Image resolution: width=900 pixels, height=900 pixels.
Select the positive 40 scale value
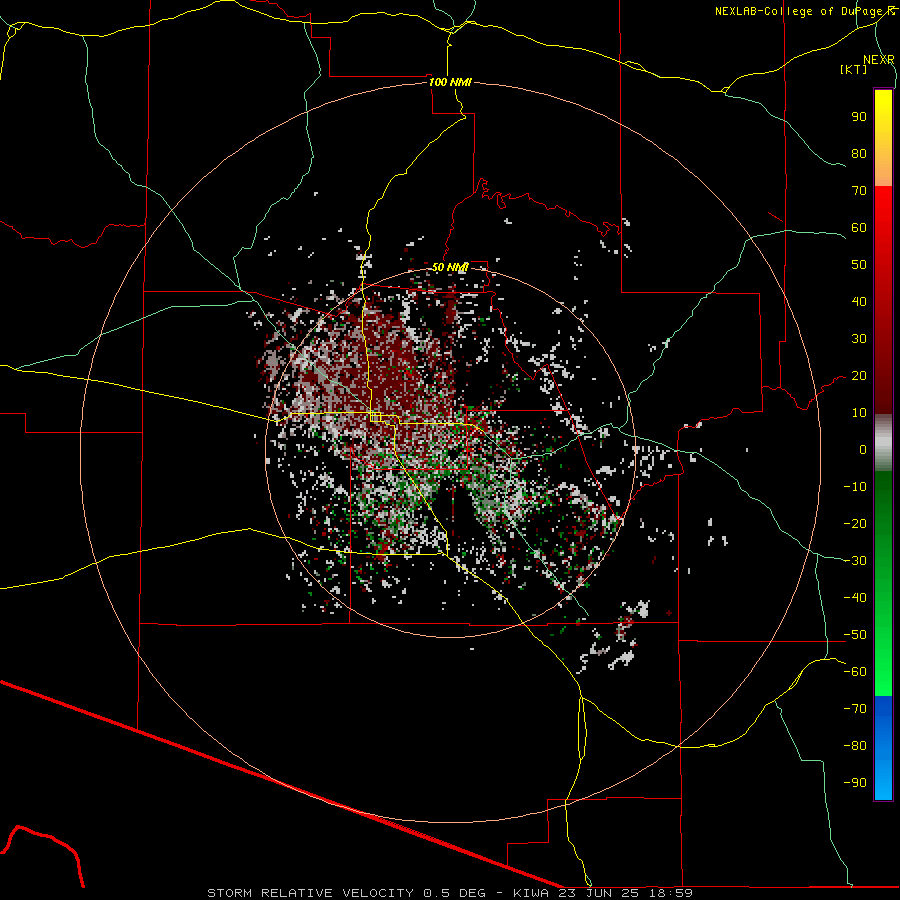(859, 301)
